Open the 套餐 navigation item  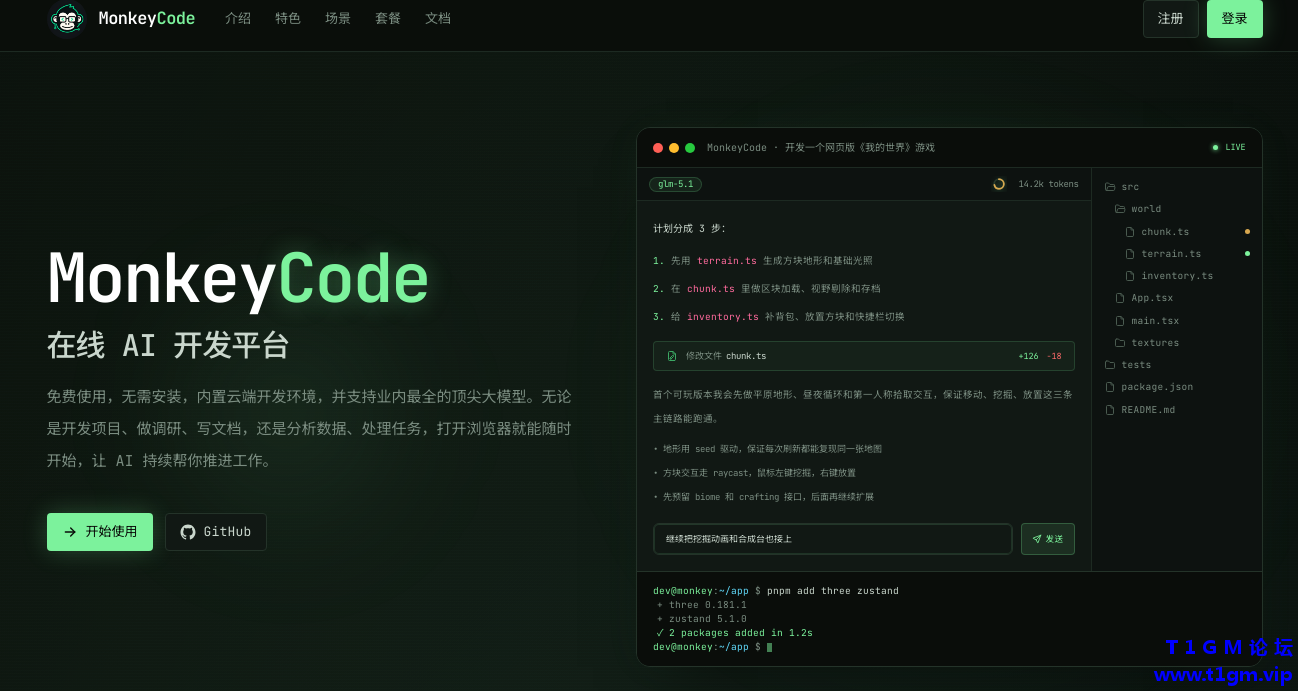pyautogui.click(x=388, y=18)
